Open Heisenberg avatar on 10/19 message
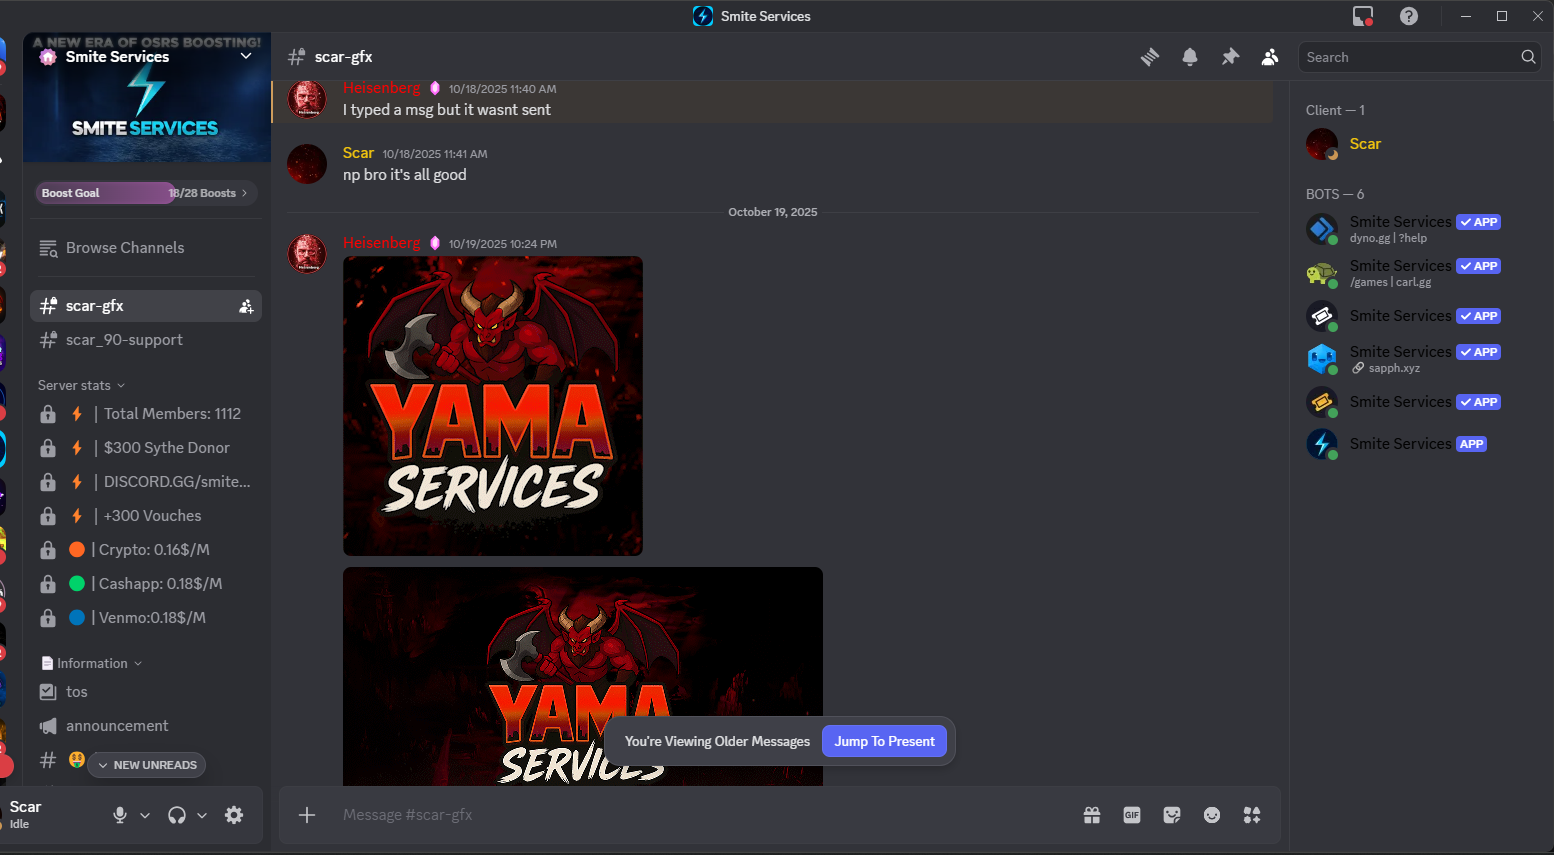The width and height of the screenshot is (1554, 855). 307,254
